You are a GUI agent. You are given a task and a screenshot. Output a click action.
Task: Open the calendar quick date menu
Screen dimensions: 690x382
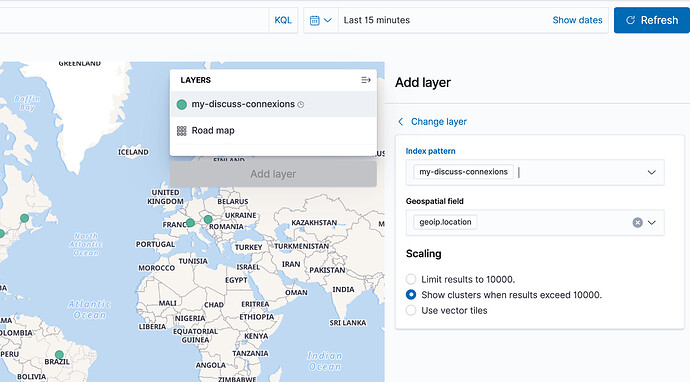320,20
